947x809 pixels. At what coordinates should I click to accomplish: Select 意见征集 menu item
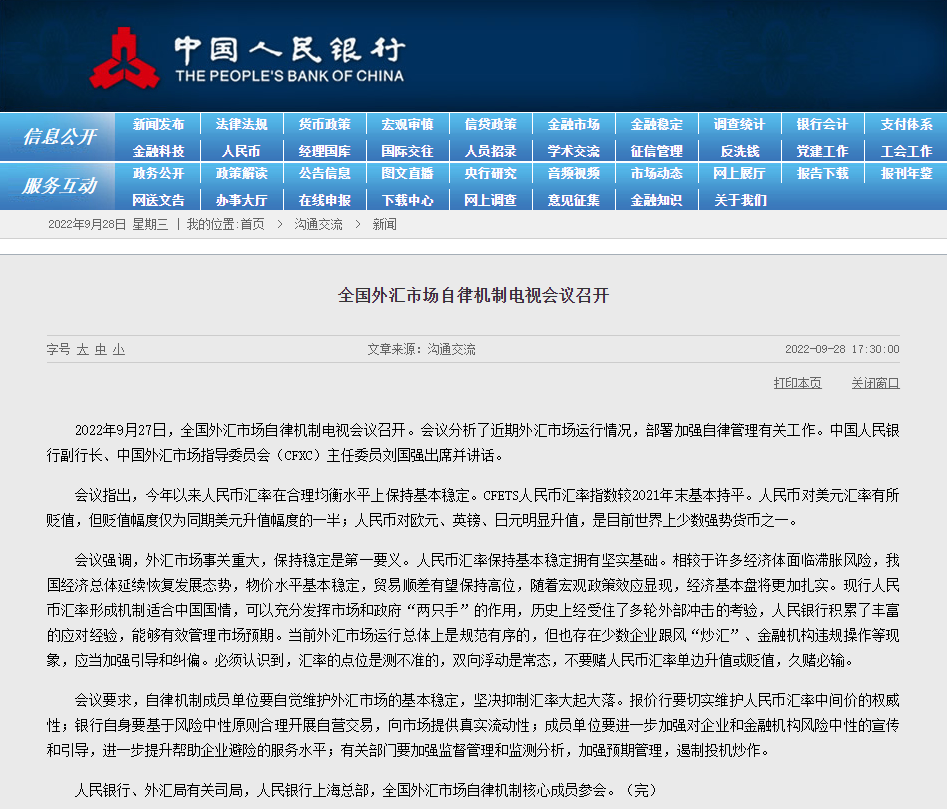(x=574, y=200)
